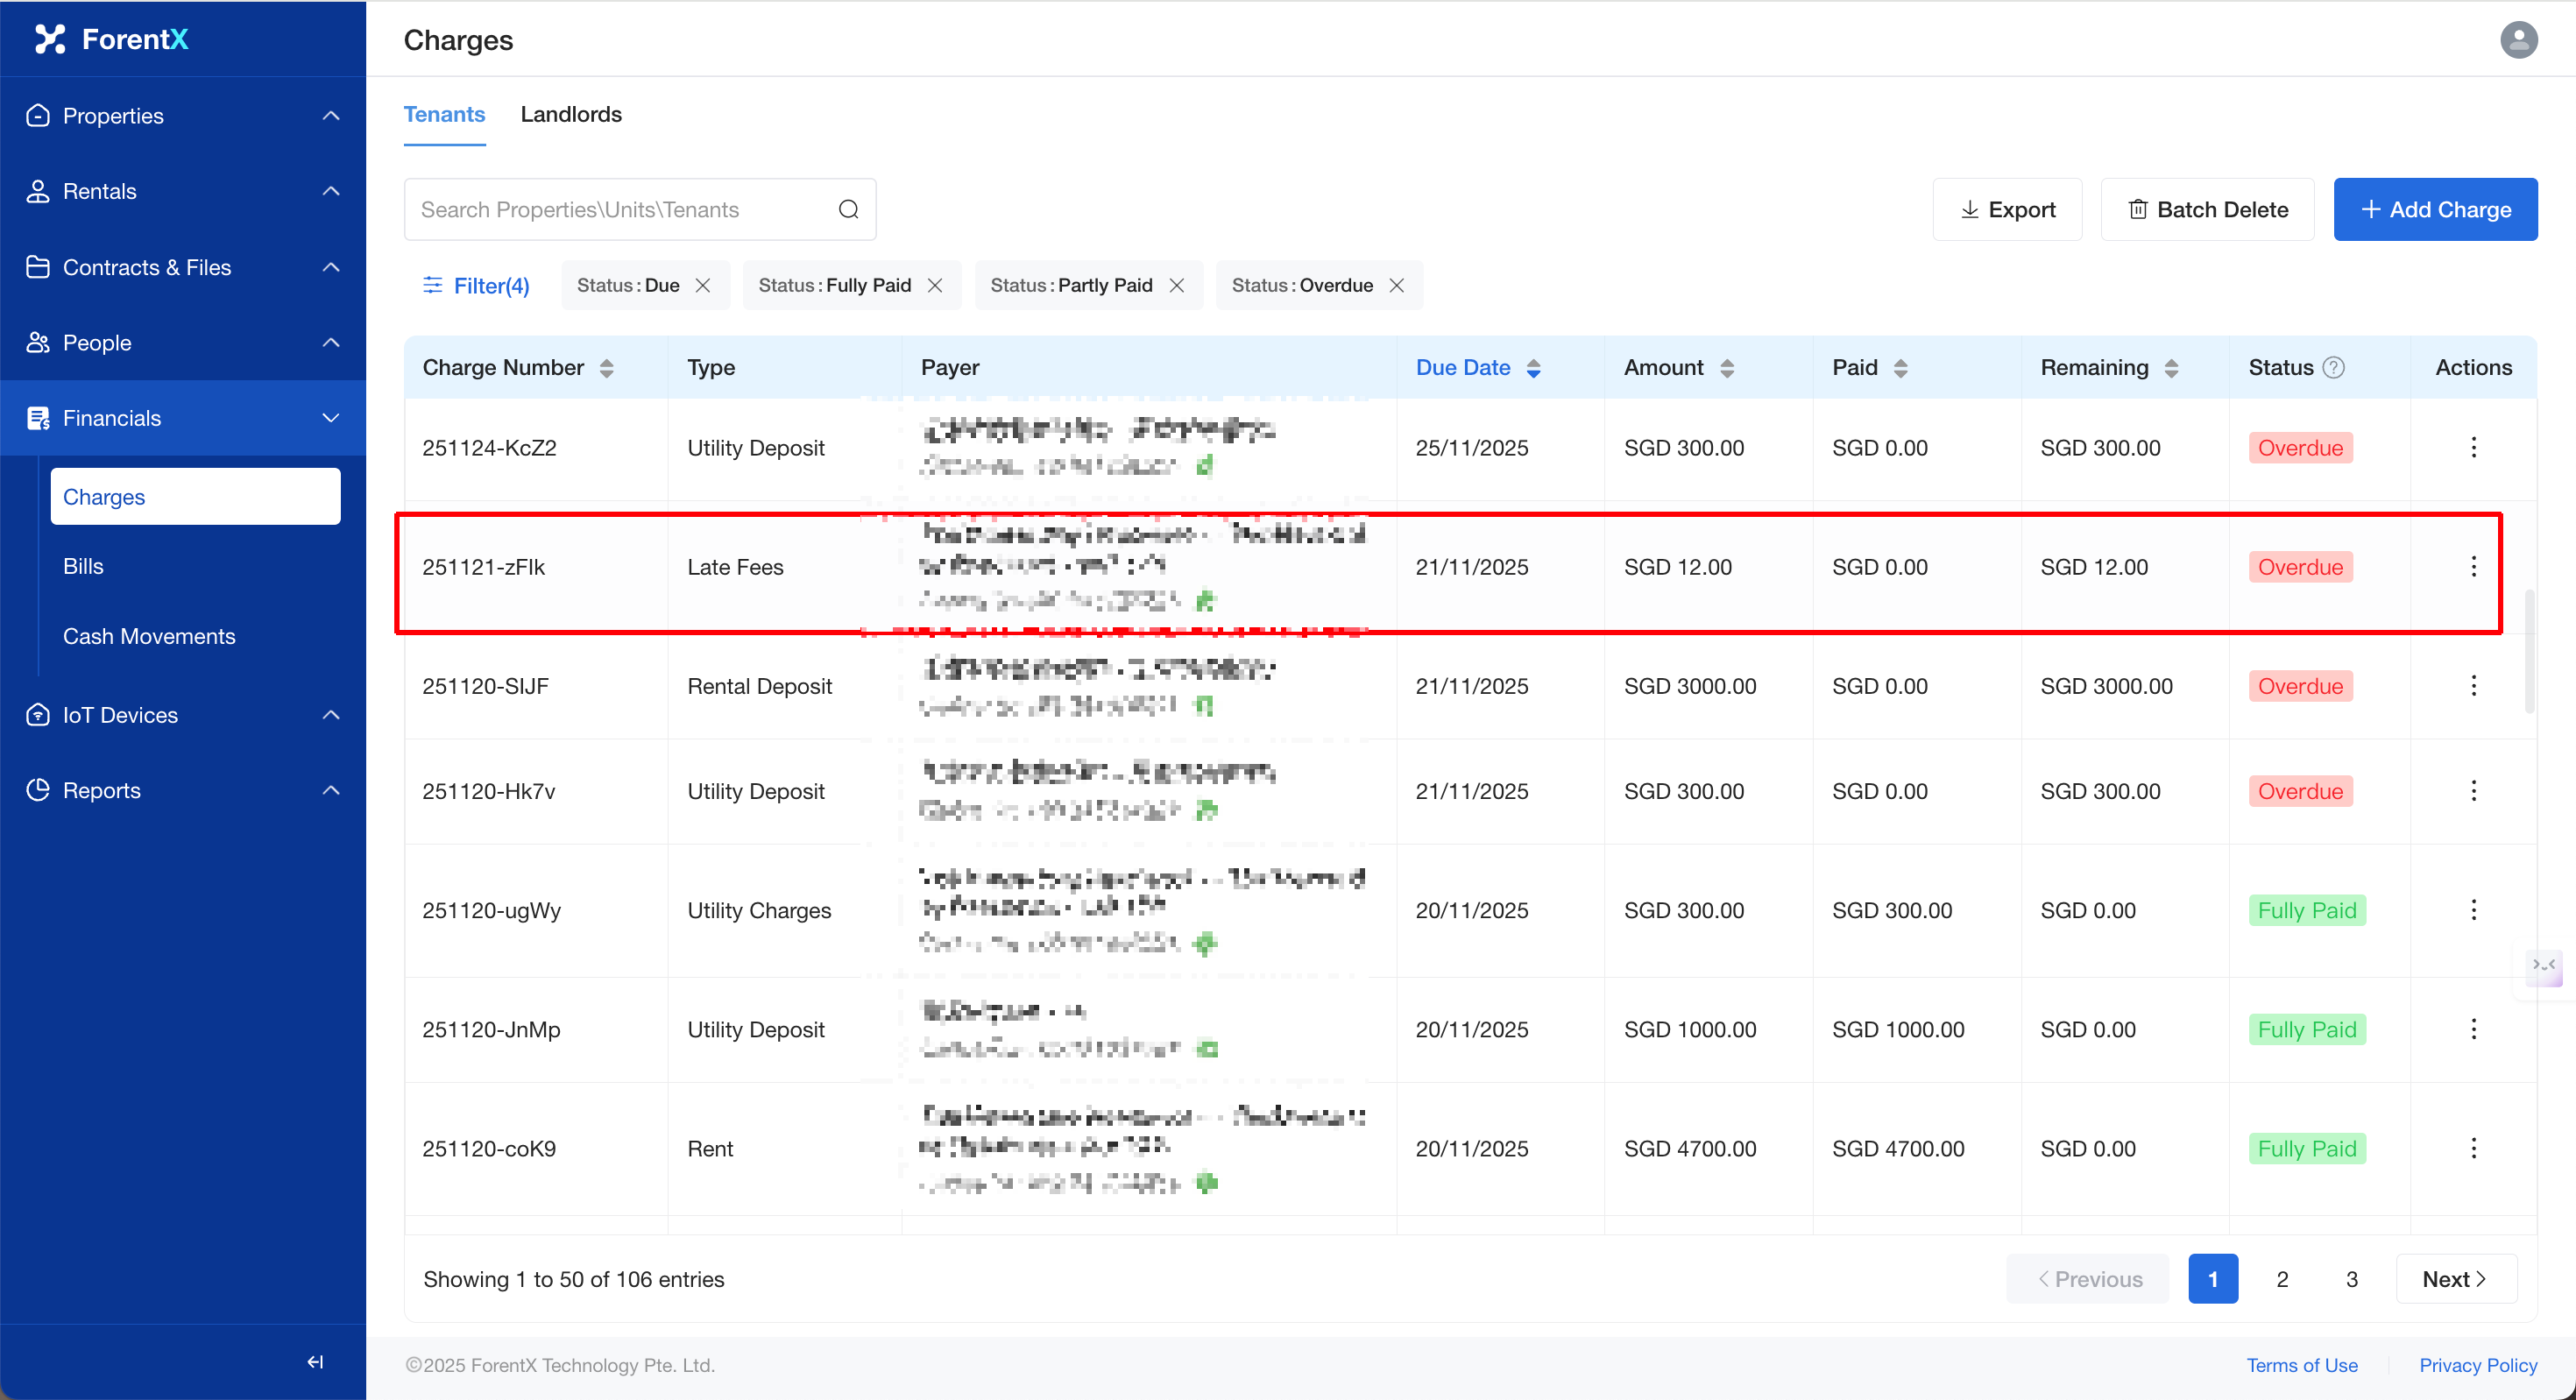Open the Filter(4) panel
This screenshot has width=2576, height=1400.
(x=476, y=286)
